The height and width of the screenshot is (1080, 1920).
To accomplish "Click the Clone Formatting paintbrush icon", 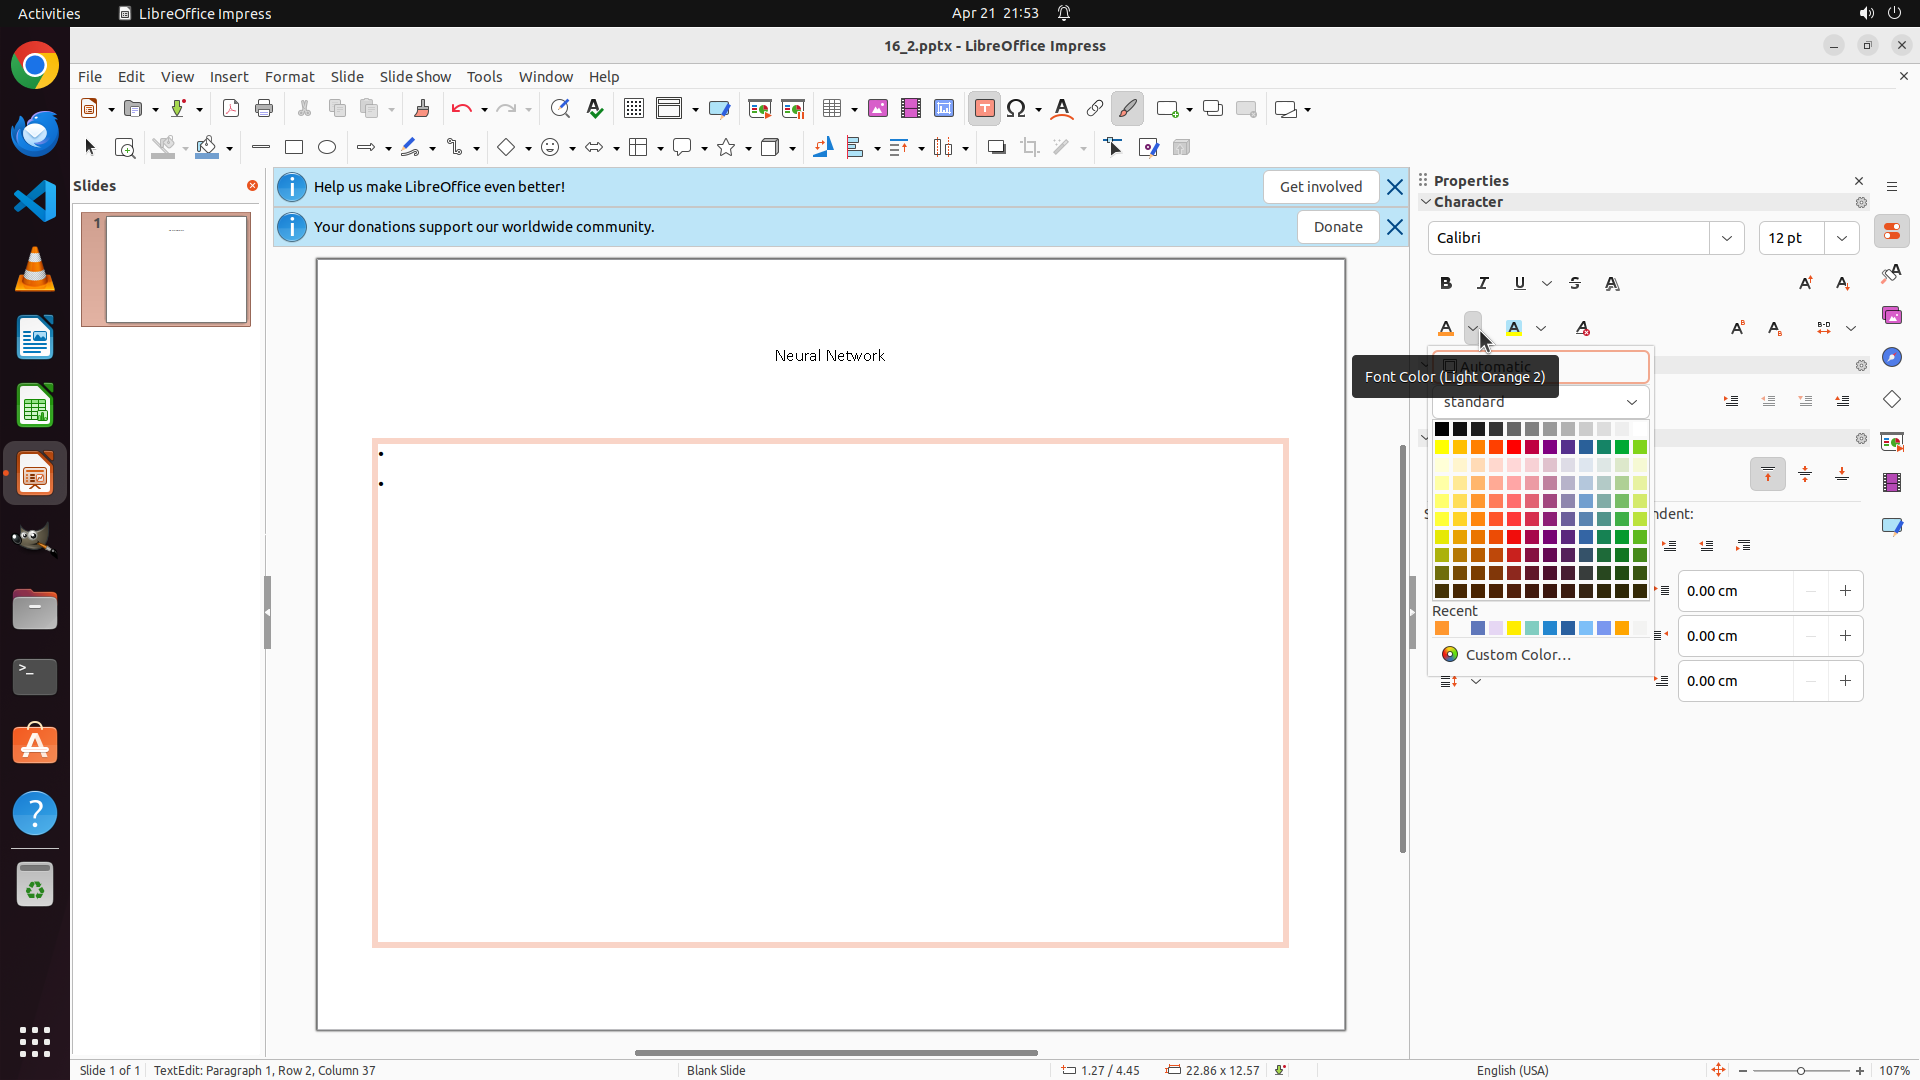I will pyautogui.click(x=421, y=109).
